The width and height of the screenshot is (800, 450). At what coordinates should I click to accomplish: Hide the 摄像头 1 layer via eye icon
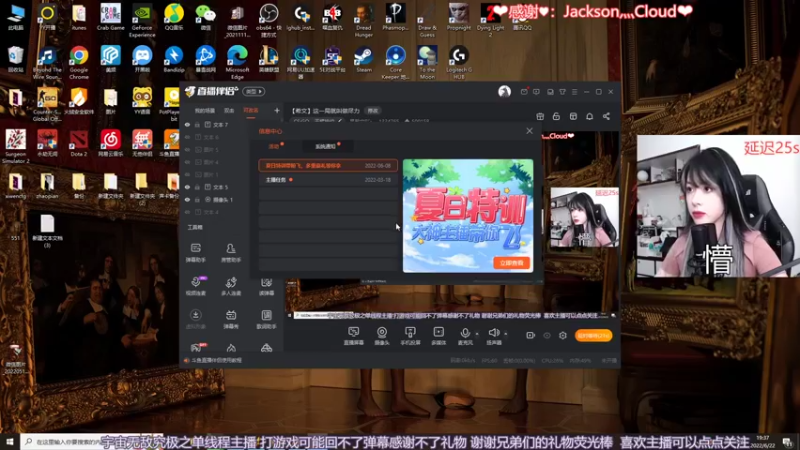187,199
